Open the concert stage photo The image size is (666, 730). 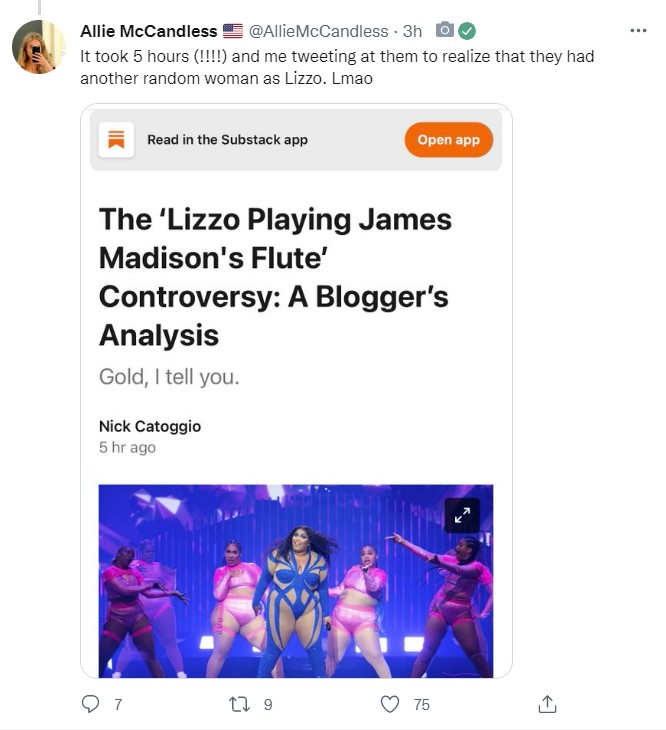[x=296, y=581]
